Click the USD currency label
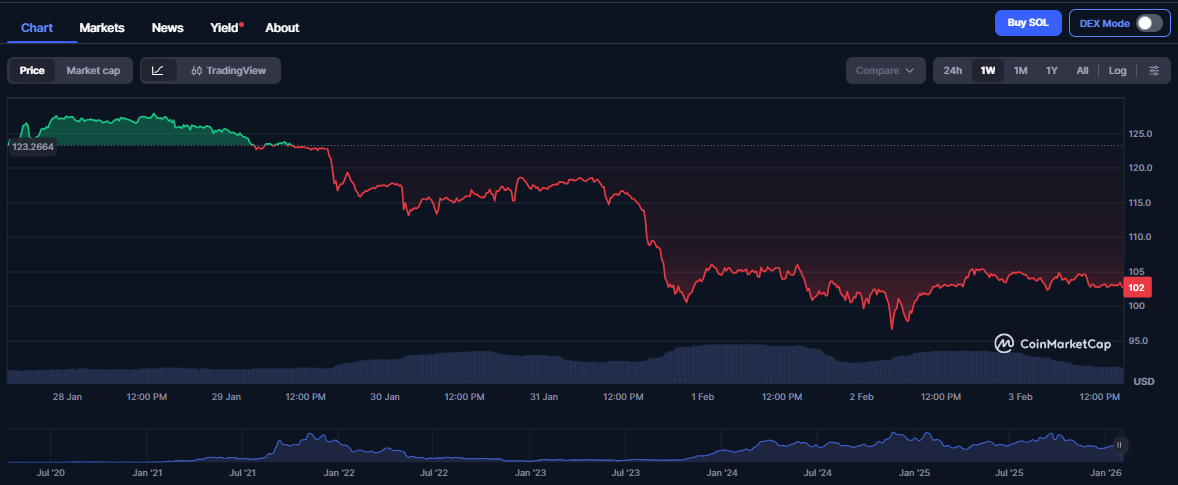 1143,381
